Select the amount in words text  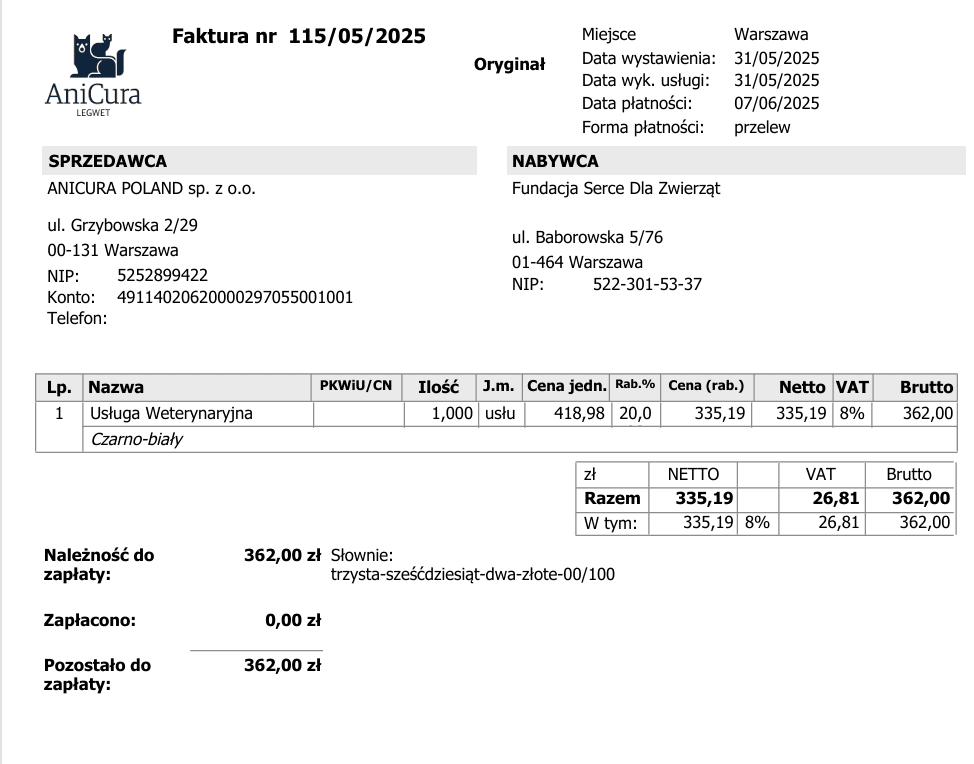(x=472, y=575)
